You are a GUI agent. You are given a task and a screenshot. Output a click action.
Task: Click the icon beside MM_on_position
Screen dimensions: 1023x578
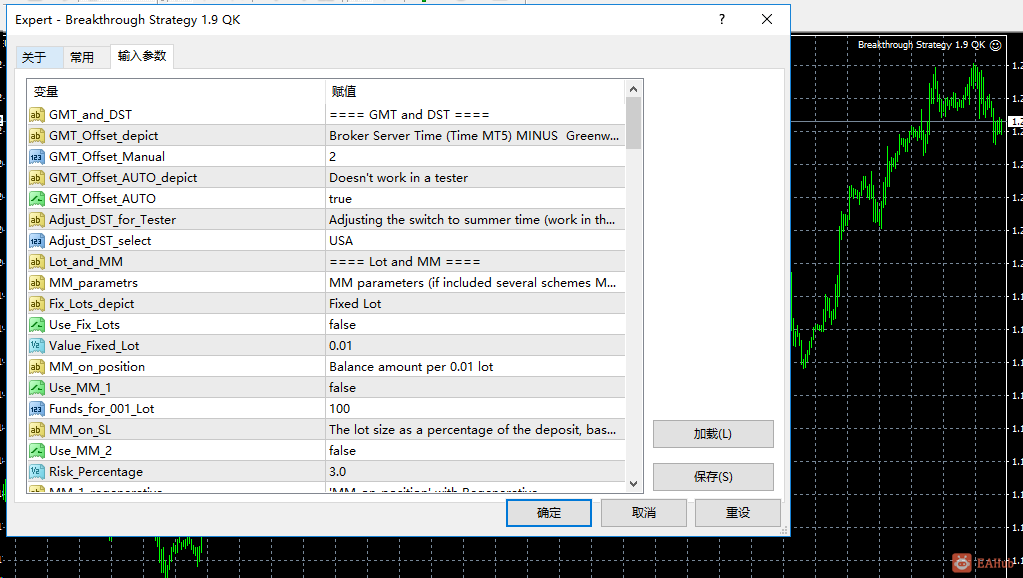point(37,367)
